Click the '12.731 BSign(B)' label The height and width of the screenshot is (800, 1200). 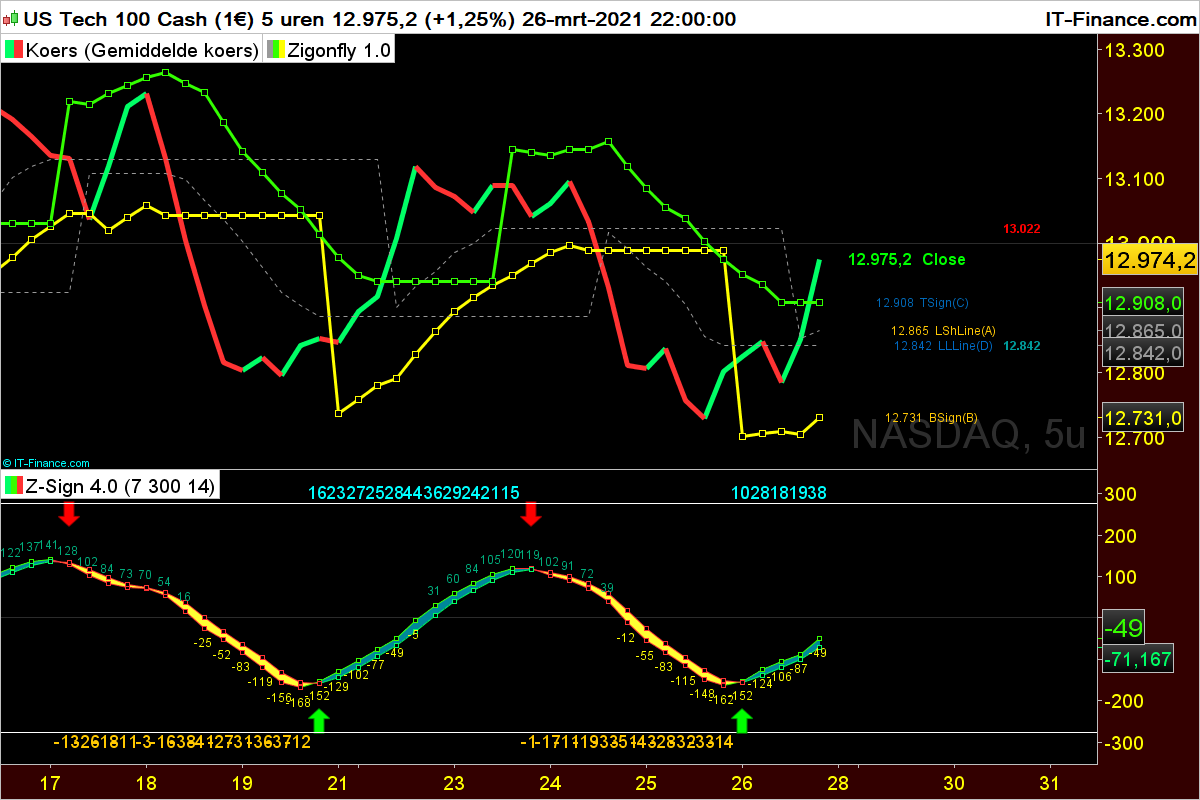[932, 418]
